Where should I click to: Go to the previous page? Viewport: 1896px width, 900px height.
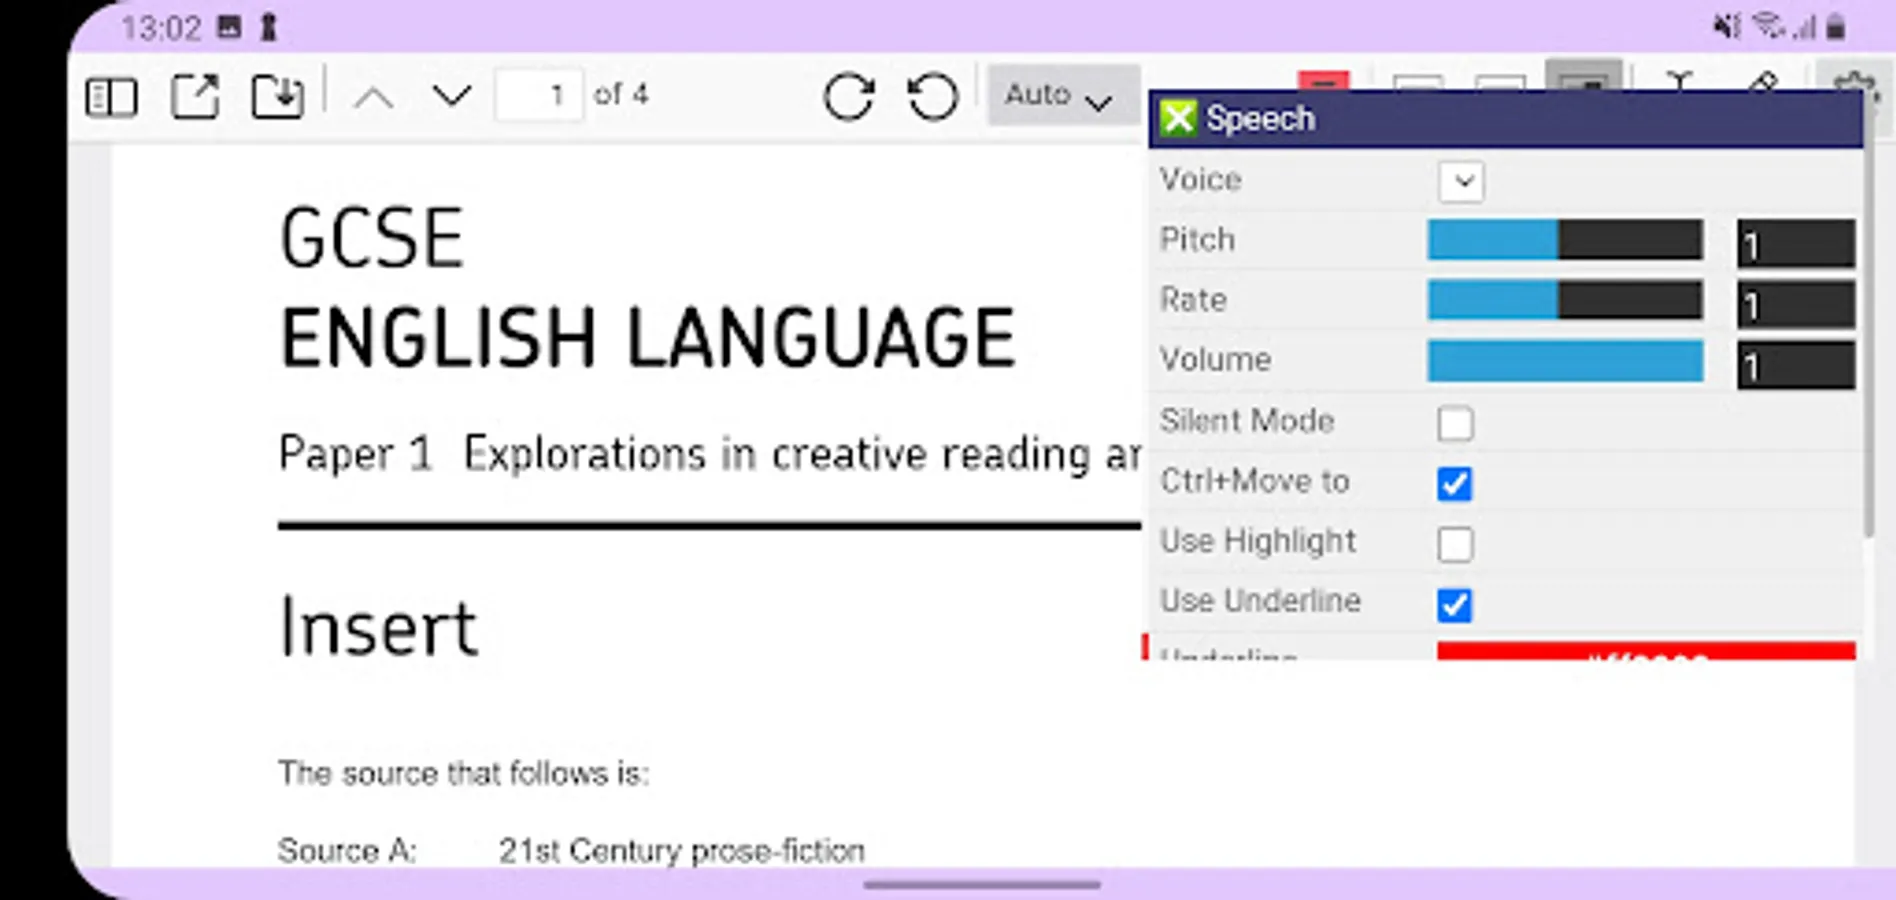click(373, 97)
